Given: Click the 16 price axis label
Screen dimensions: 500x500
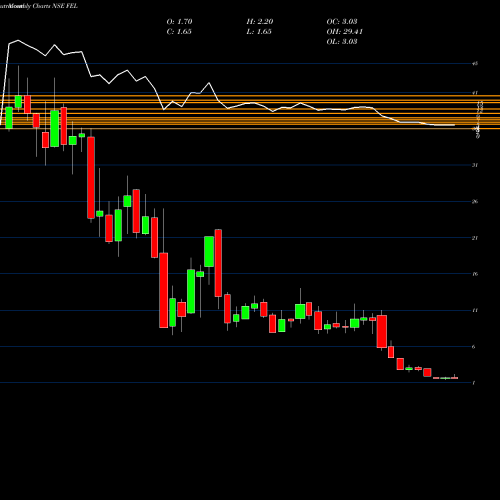Looking at the screenshot, I should 475,274.
